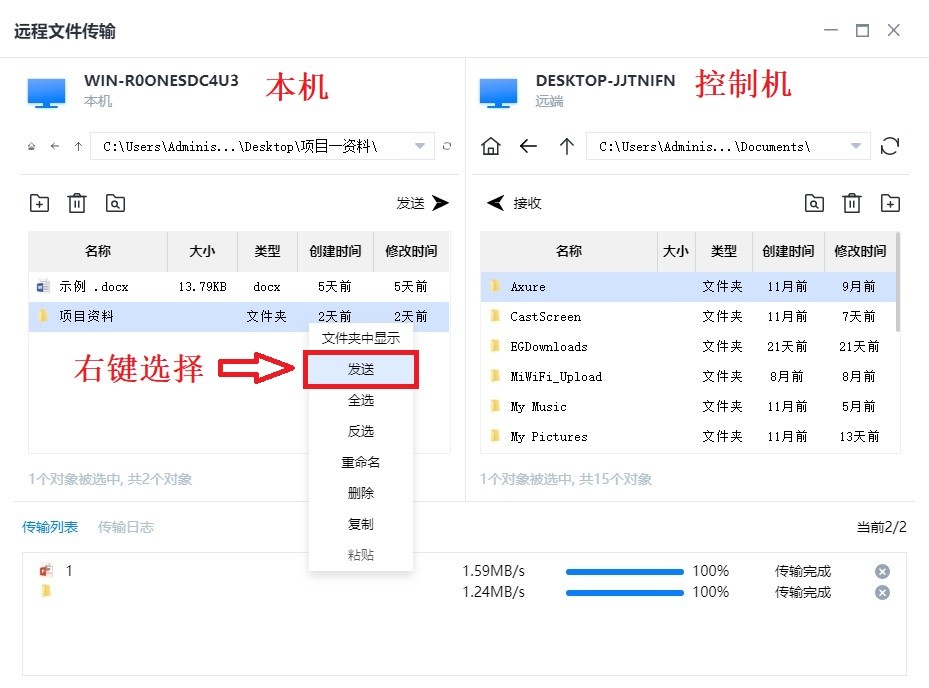This screenshot has height=688, width=929.
Task: Expand the remote path dropdown arrow
Action: point(856,146)
